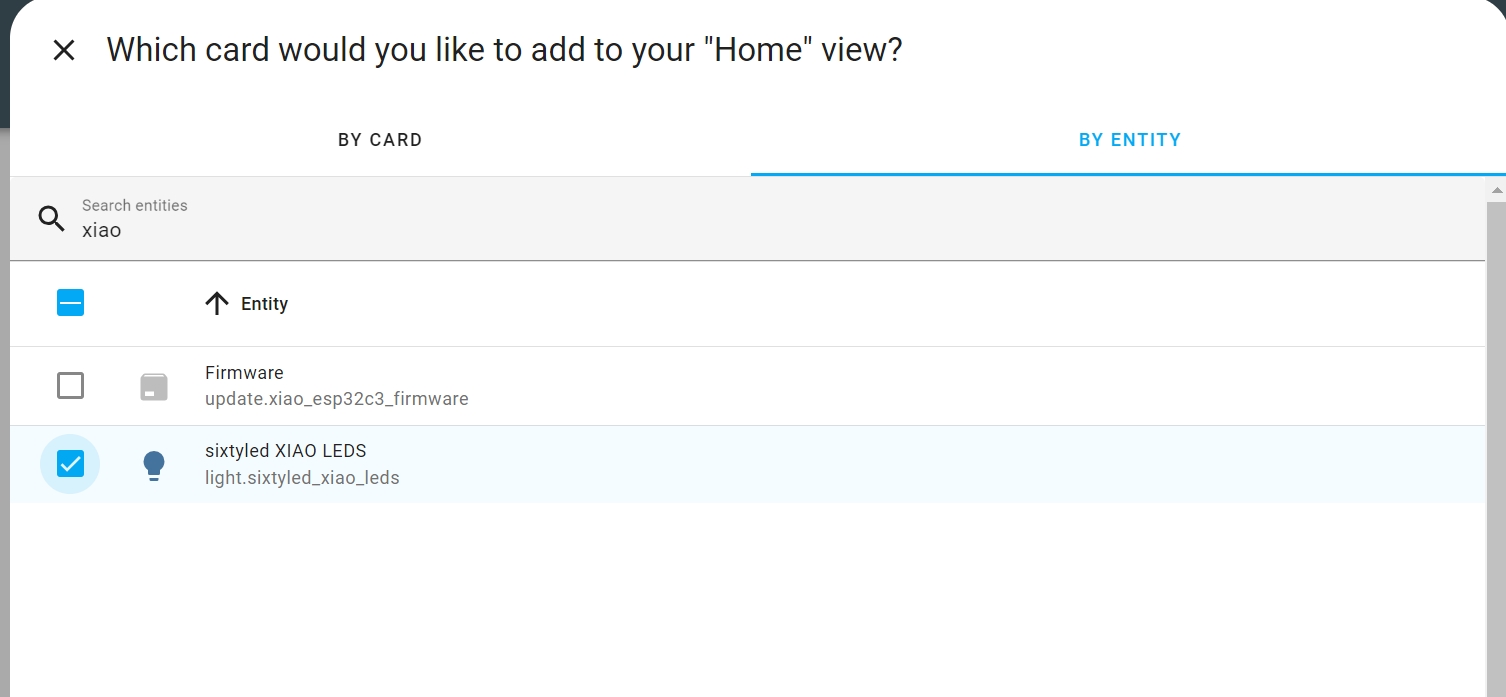
Task: Uncheck the sixtyled XIAO LEDS checkbox
Action: point(70,464)
